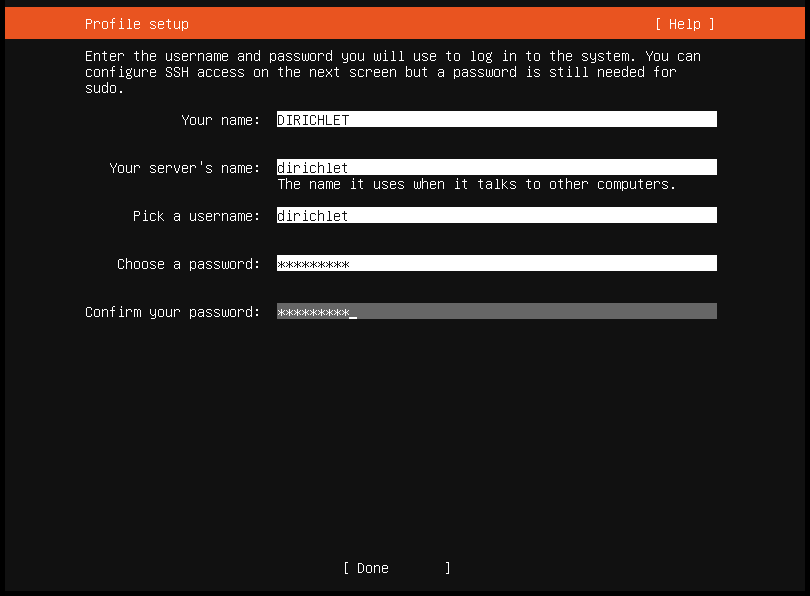Activate the Done button

tap(397, 568)
